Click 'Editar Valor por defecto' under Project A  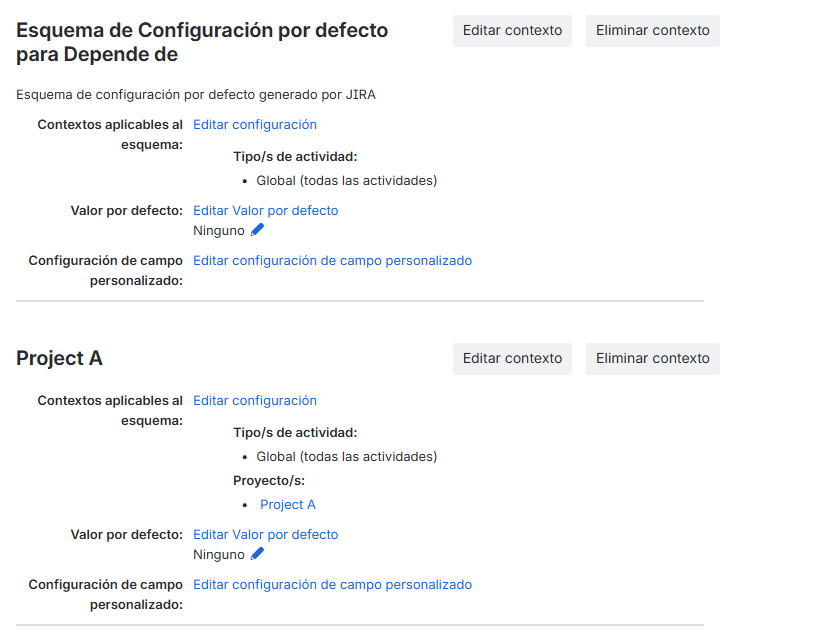[x=265, y=534]
